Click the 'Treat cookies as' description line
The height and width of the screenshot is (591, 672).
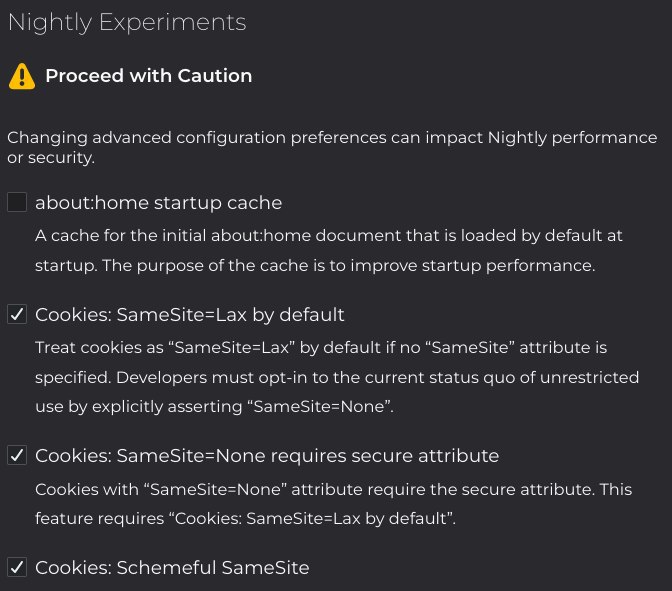(x=321, y=348)
